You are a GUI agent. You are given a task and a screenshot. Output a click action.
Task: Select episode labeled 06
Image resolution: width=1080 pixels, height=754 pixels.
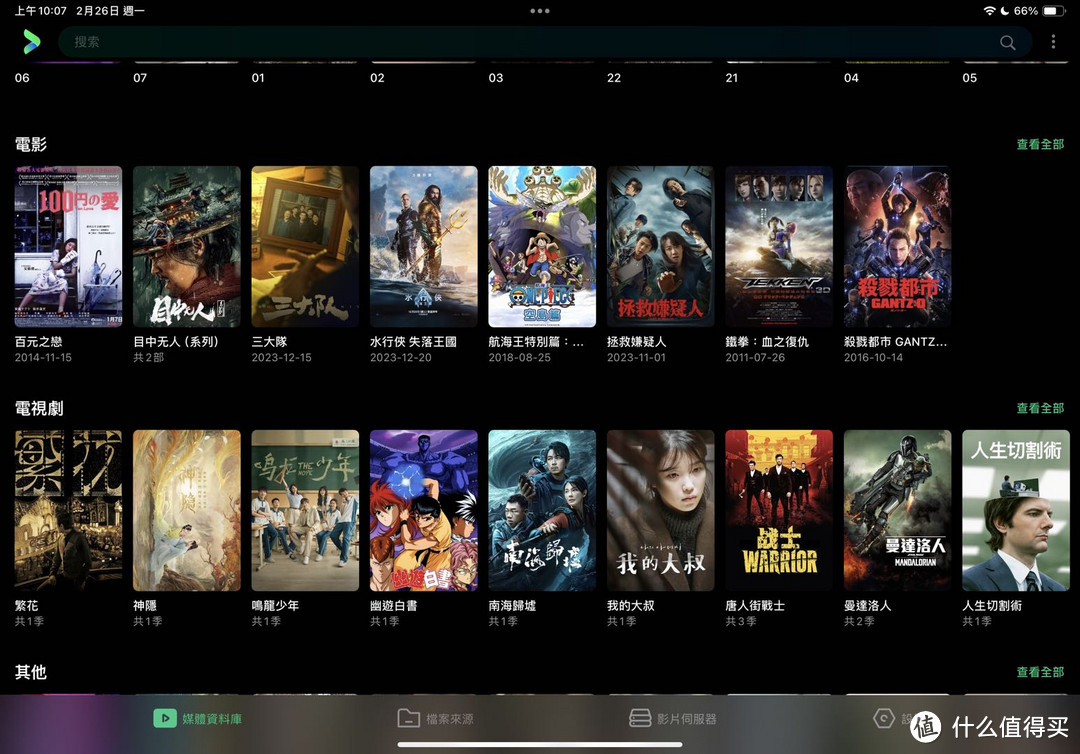(x=22, y=78)
